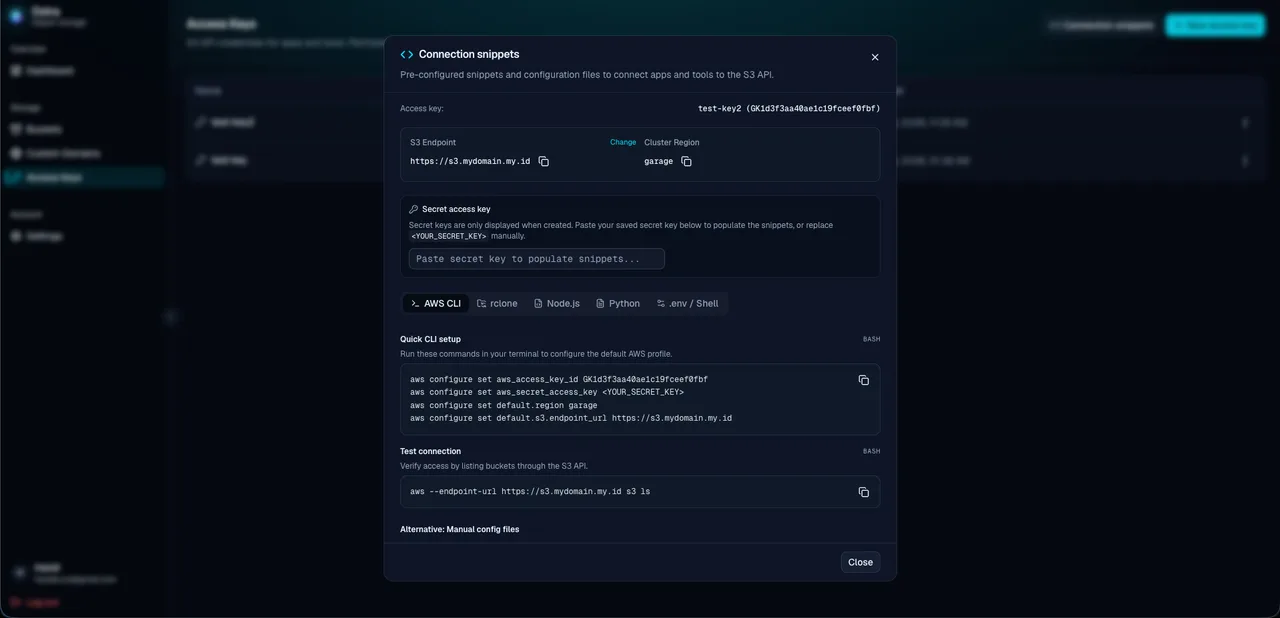Screen dimensions: 1280x618
Task: Open the Node.js snippet tab
Action: pyautogui.click(x=557, y=303)
